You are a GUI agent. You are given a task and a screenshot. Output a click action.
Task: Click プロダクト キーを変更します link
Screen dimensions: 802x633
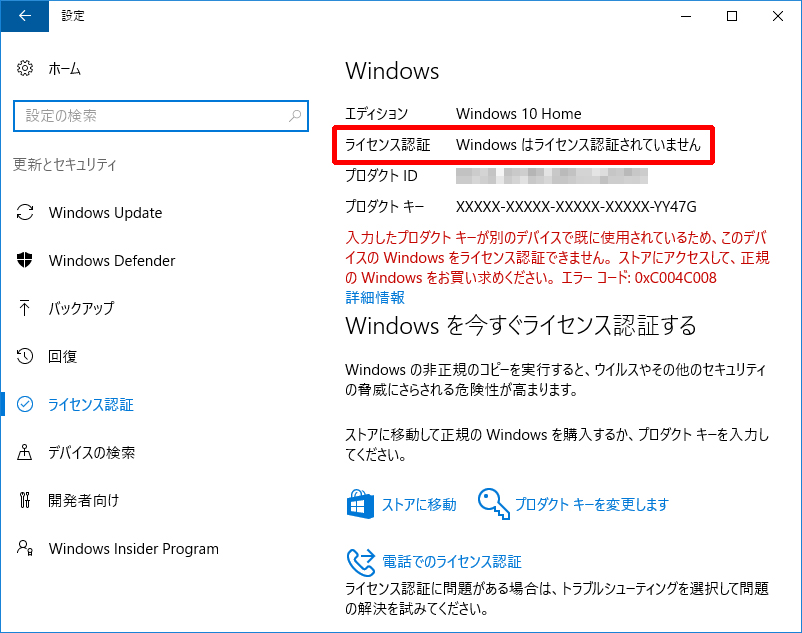click(592, 505)
